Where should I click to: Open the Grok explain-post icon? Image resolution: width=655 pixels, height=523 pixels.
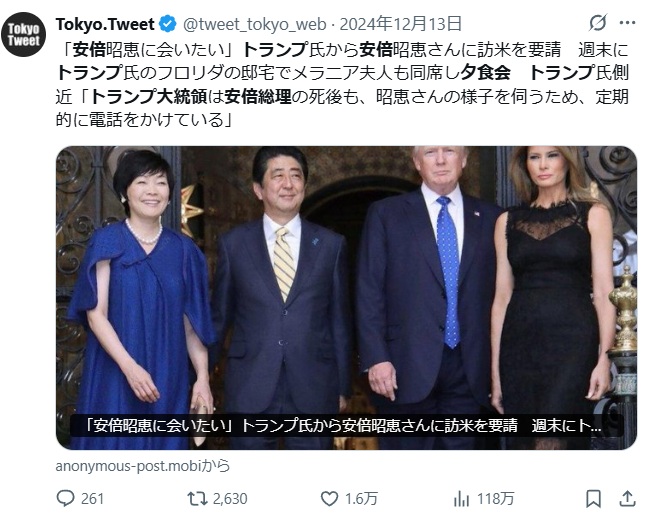[598, 22]
